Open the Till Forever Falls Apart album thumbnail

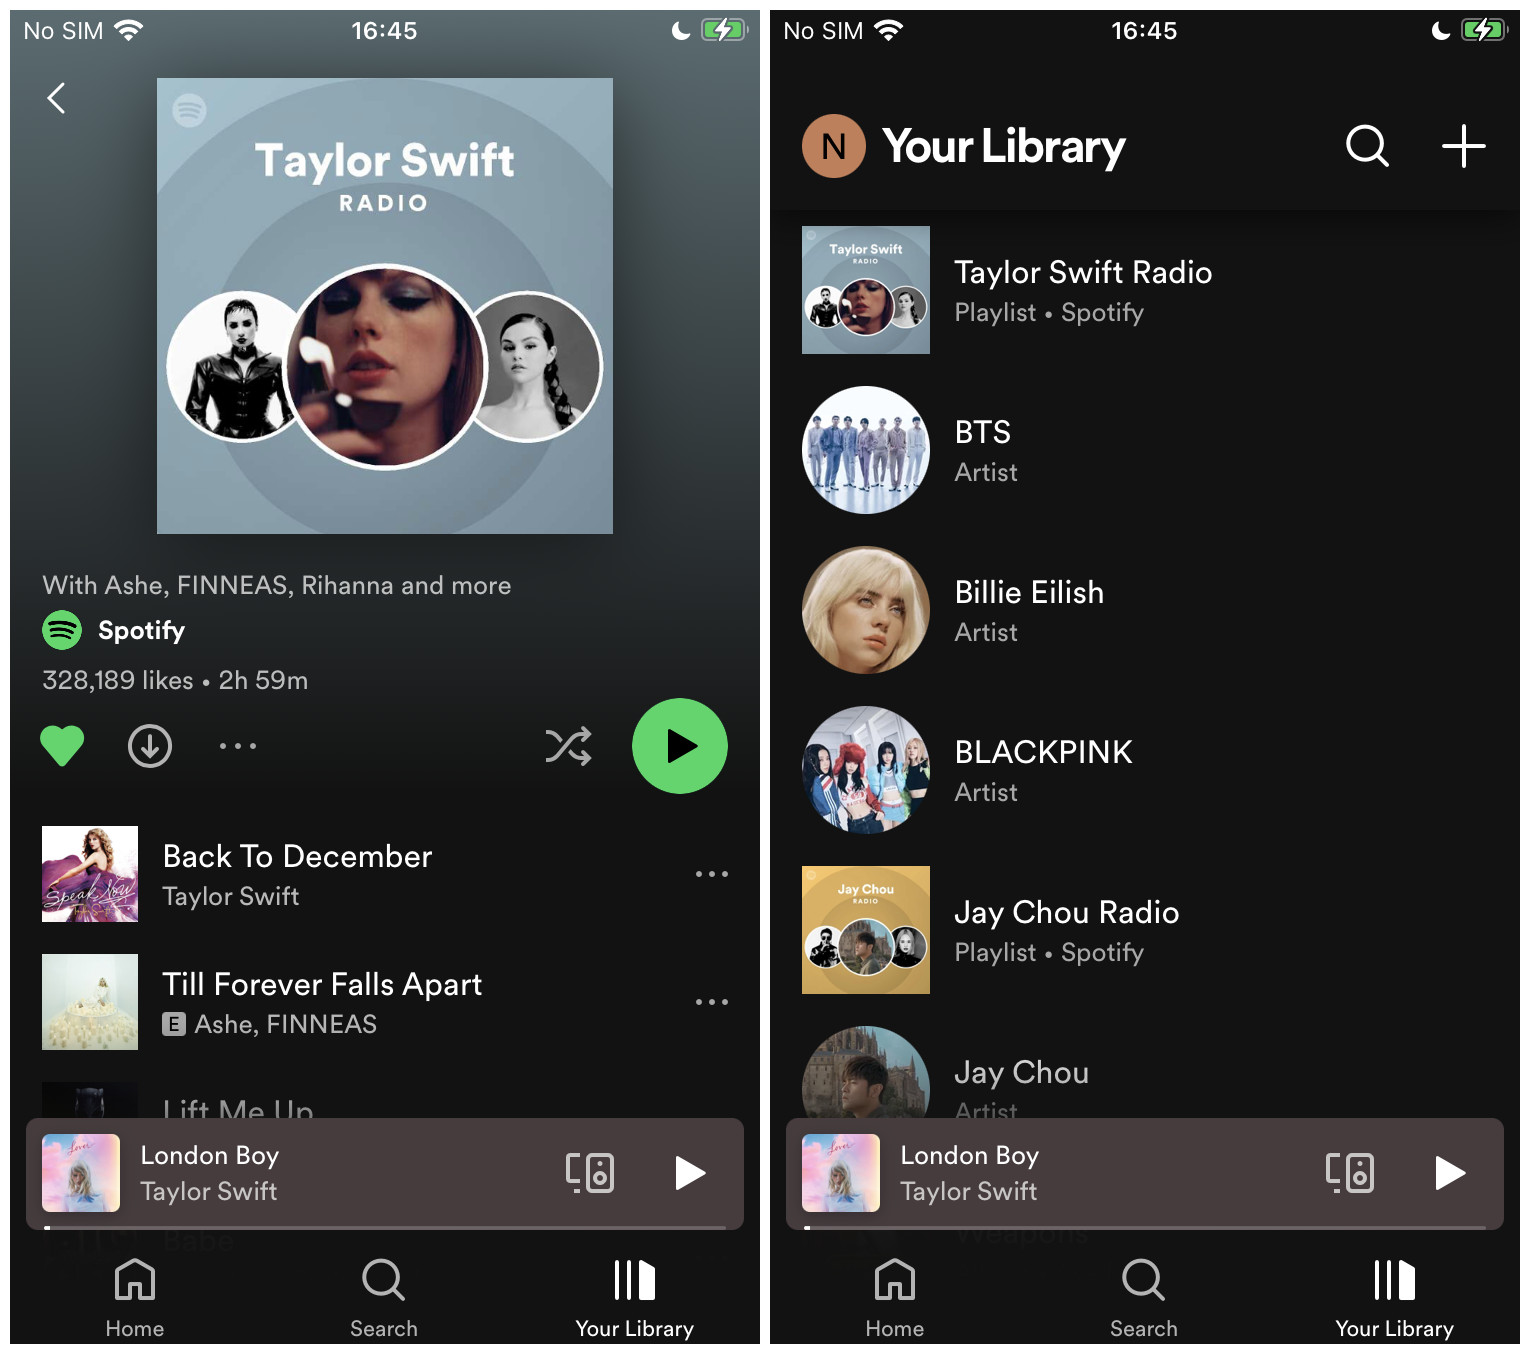tap(90, 1002)
